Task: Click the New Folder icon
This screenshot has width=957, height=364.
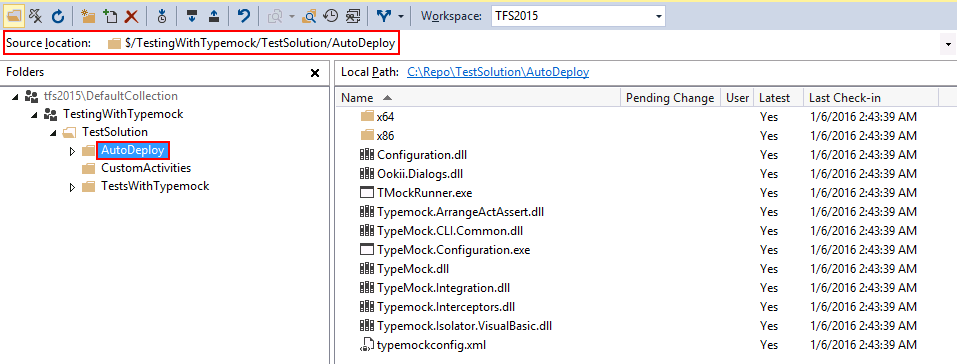Action: [x=88, y=16]
